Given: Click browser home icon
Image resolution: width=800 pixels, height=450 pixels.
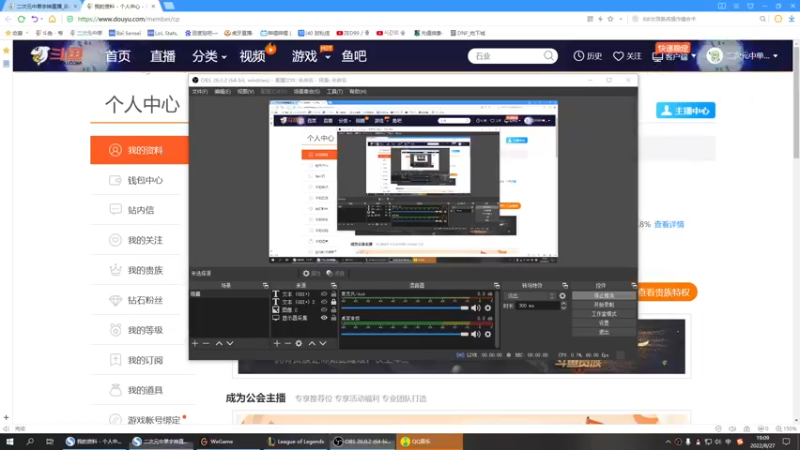Looking at the screenshot, I should (52, 19).
